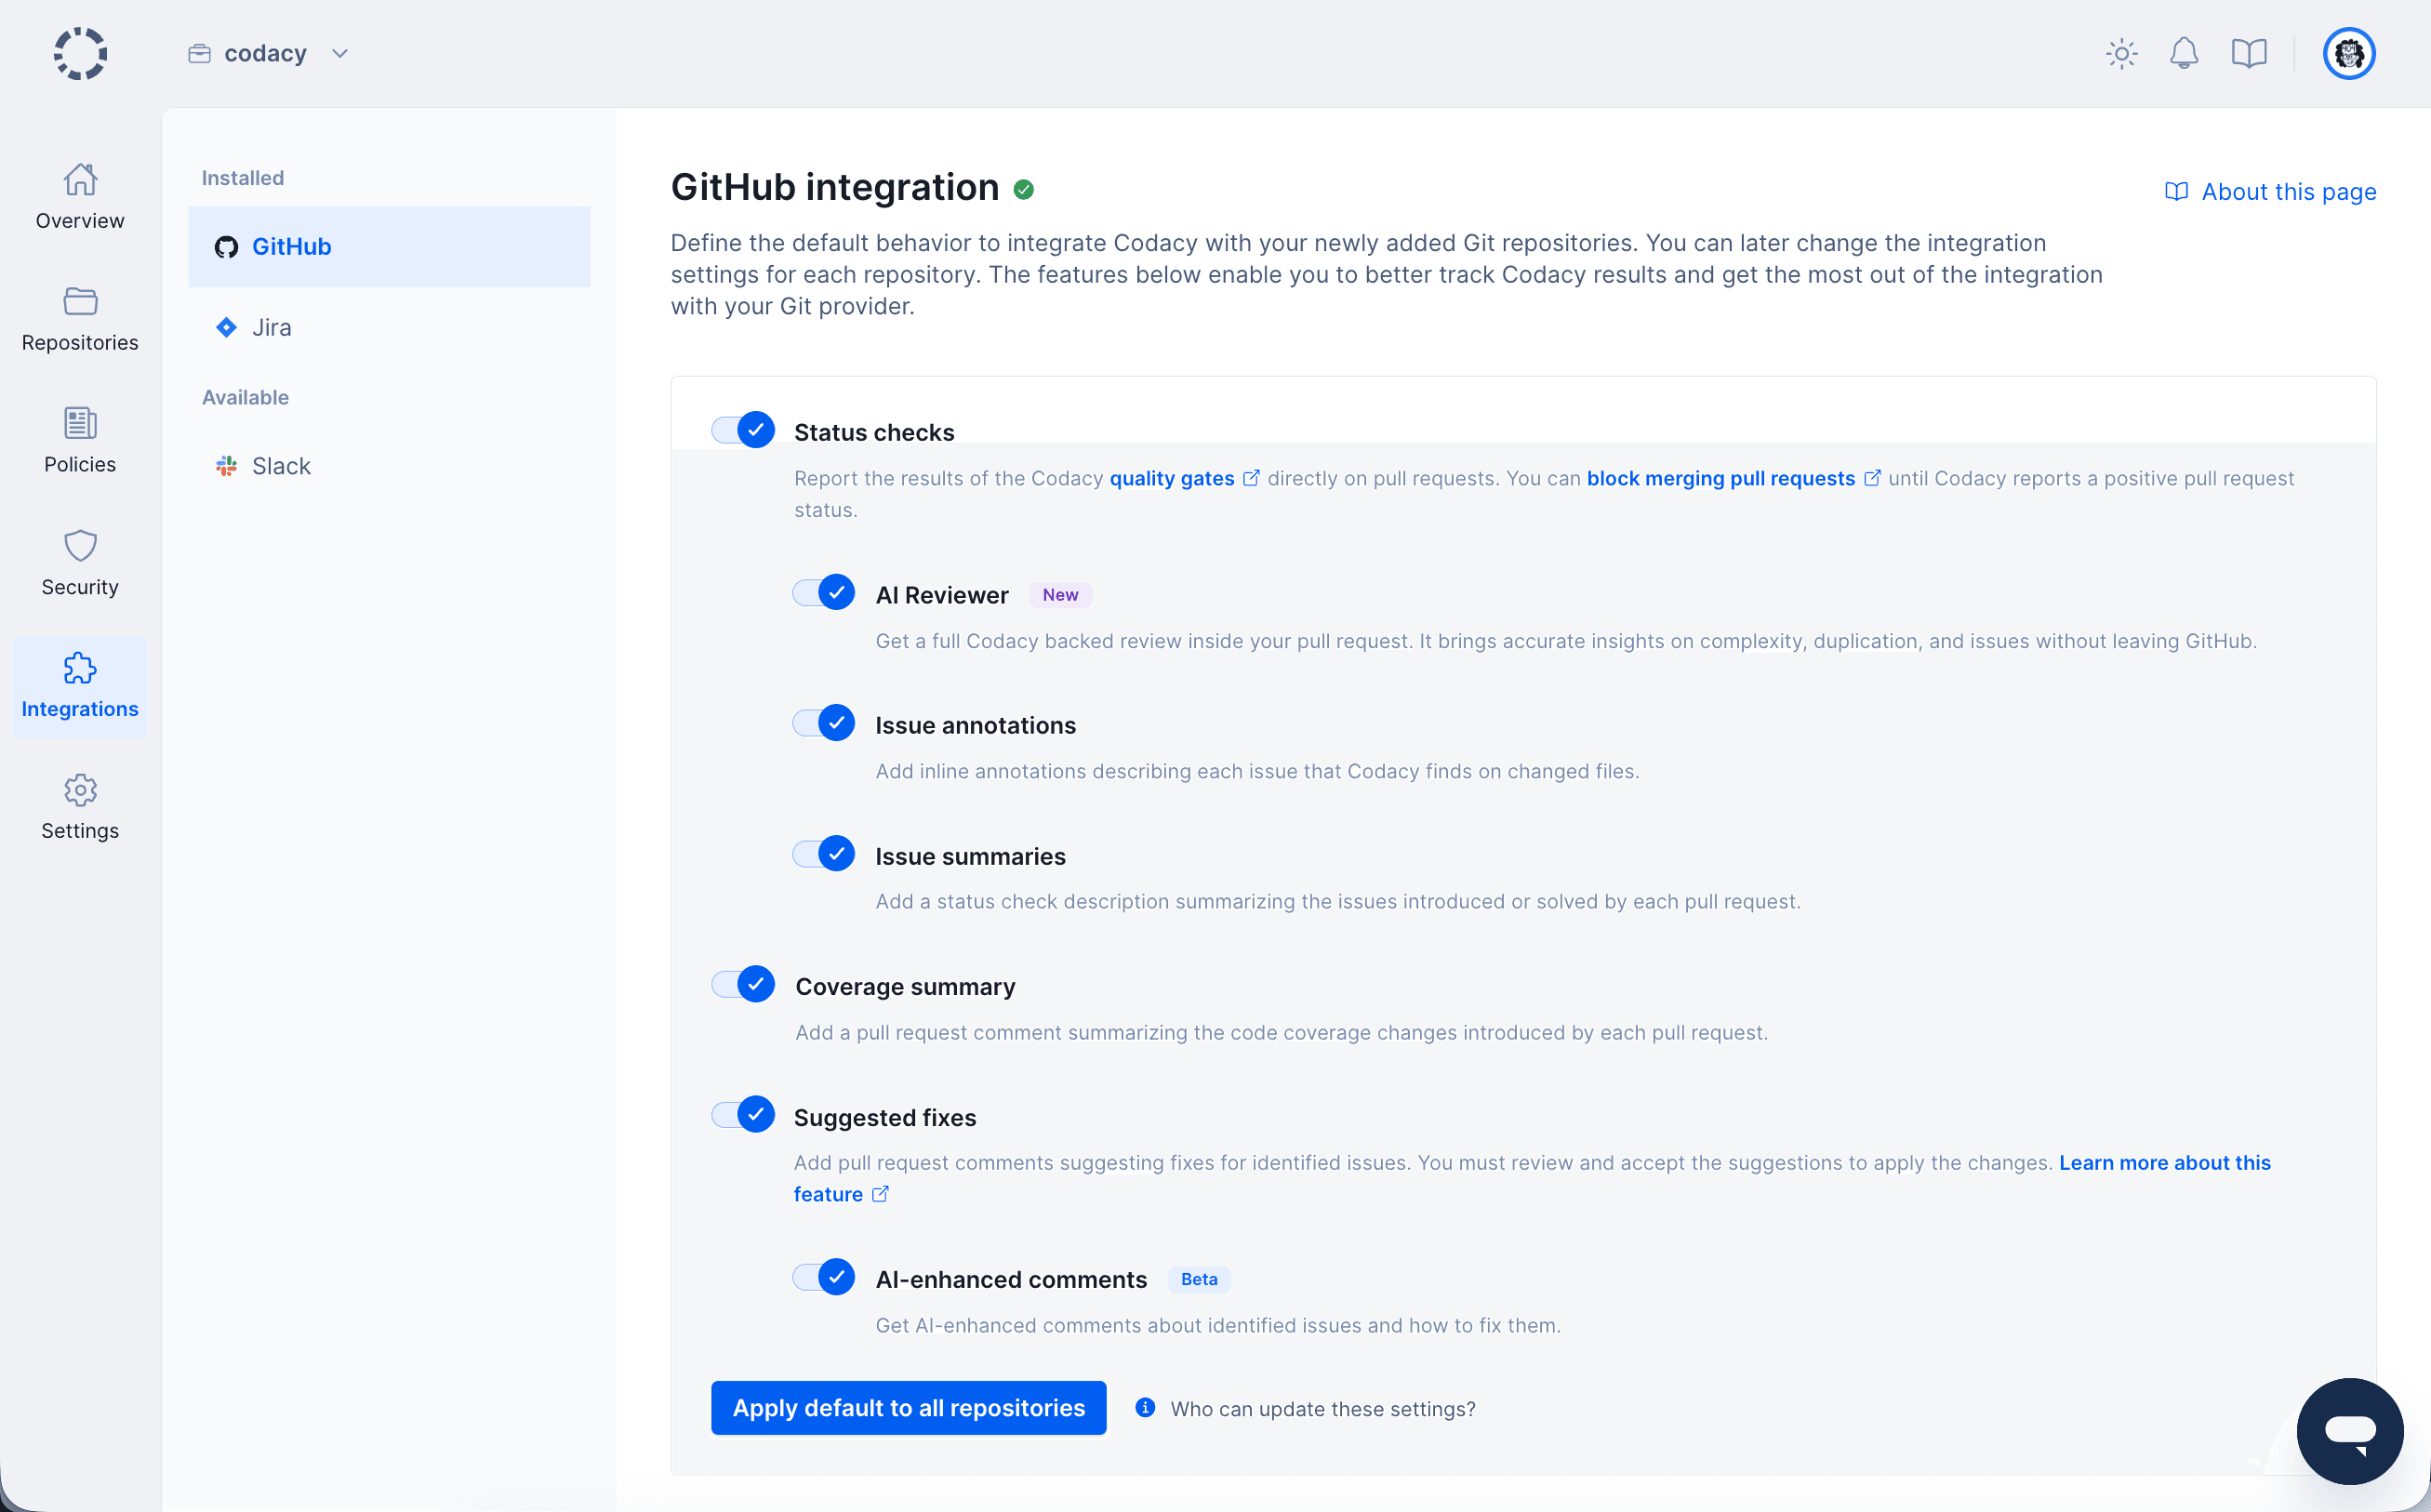
Task: Expand the codacy organization dropdown
Action: tap(339, 53)
